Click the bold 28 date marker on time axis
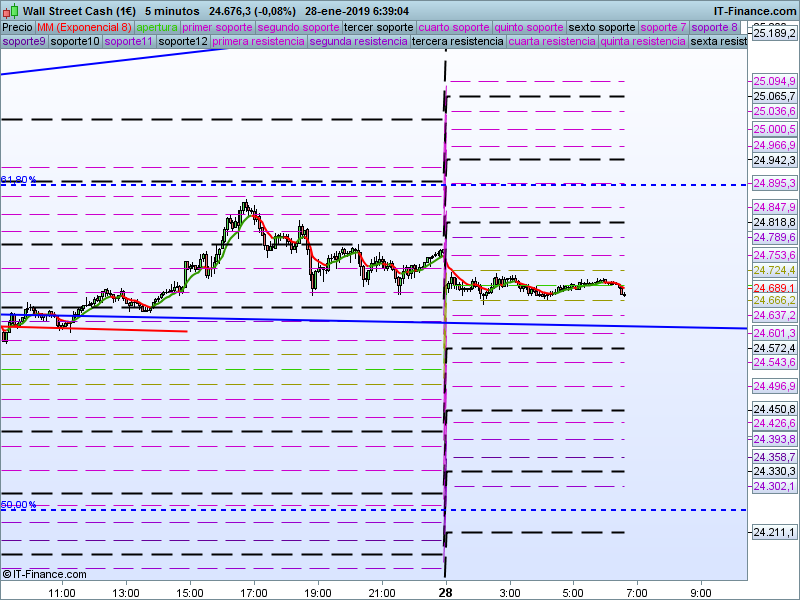Image resolution: width=800 pixels, height=600 pixels. tap(445, 593)
